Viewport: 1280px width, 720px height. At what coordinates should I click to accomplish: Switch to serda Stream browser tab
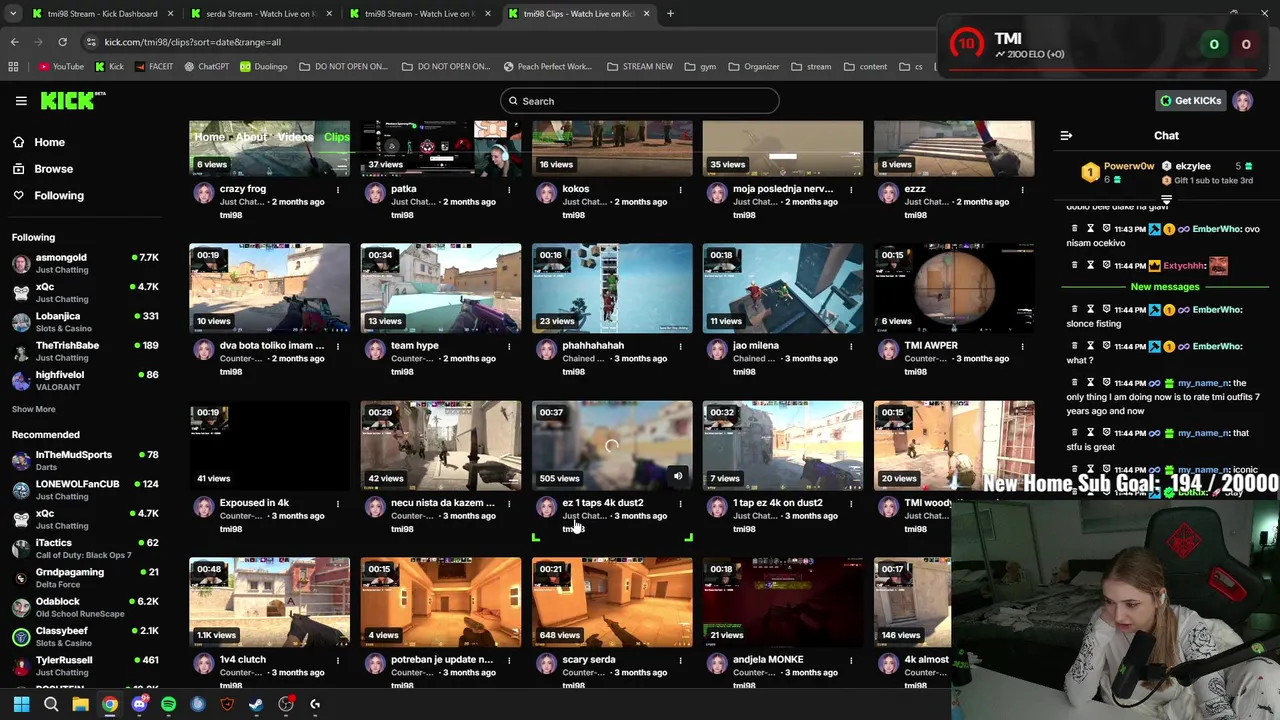pyautogui.click(x=261, y=14)
